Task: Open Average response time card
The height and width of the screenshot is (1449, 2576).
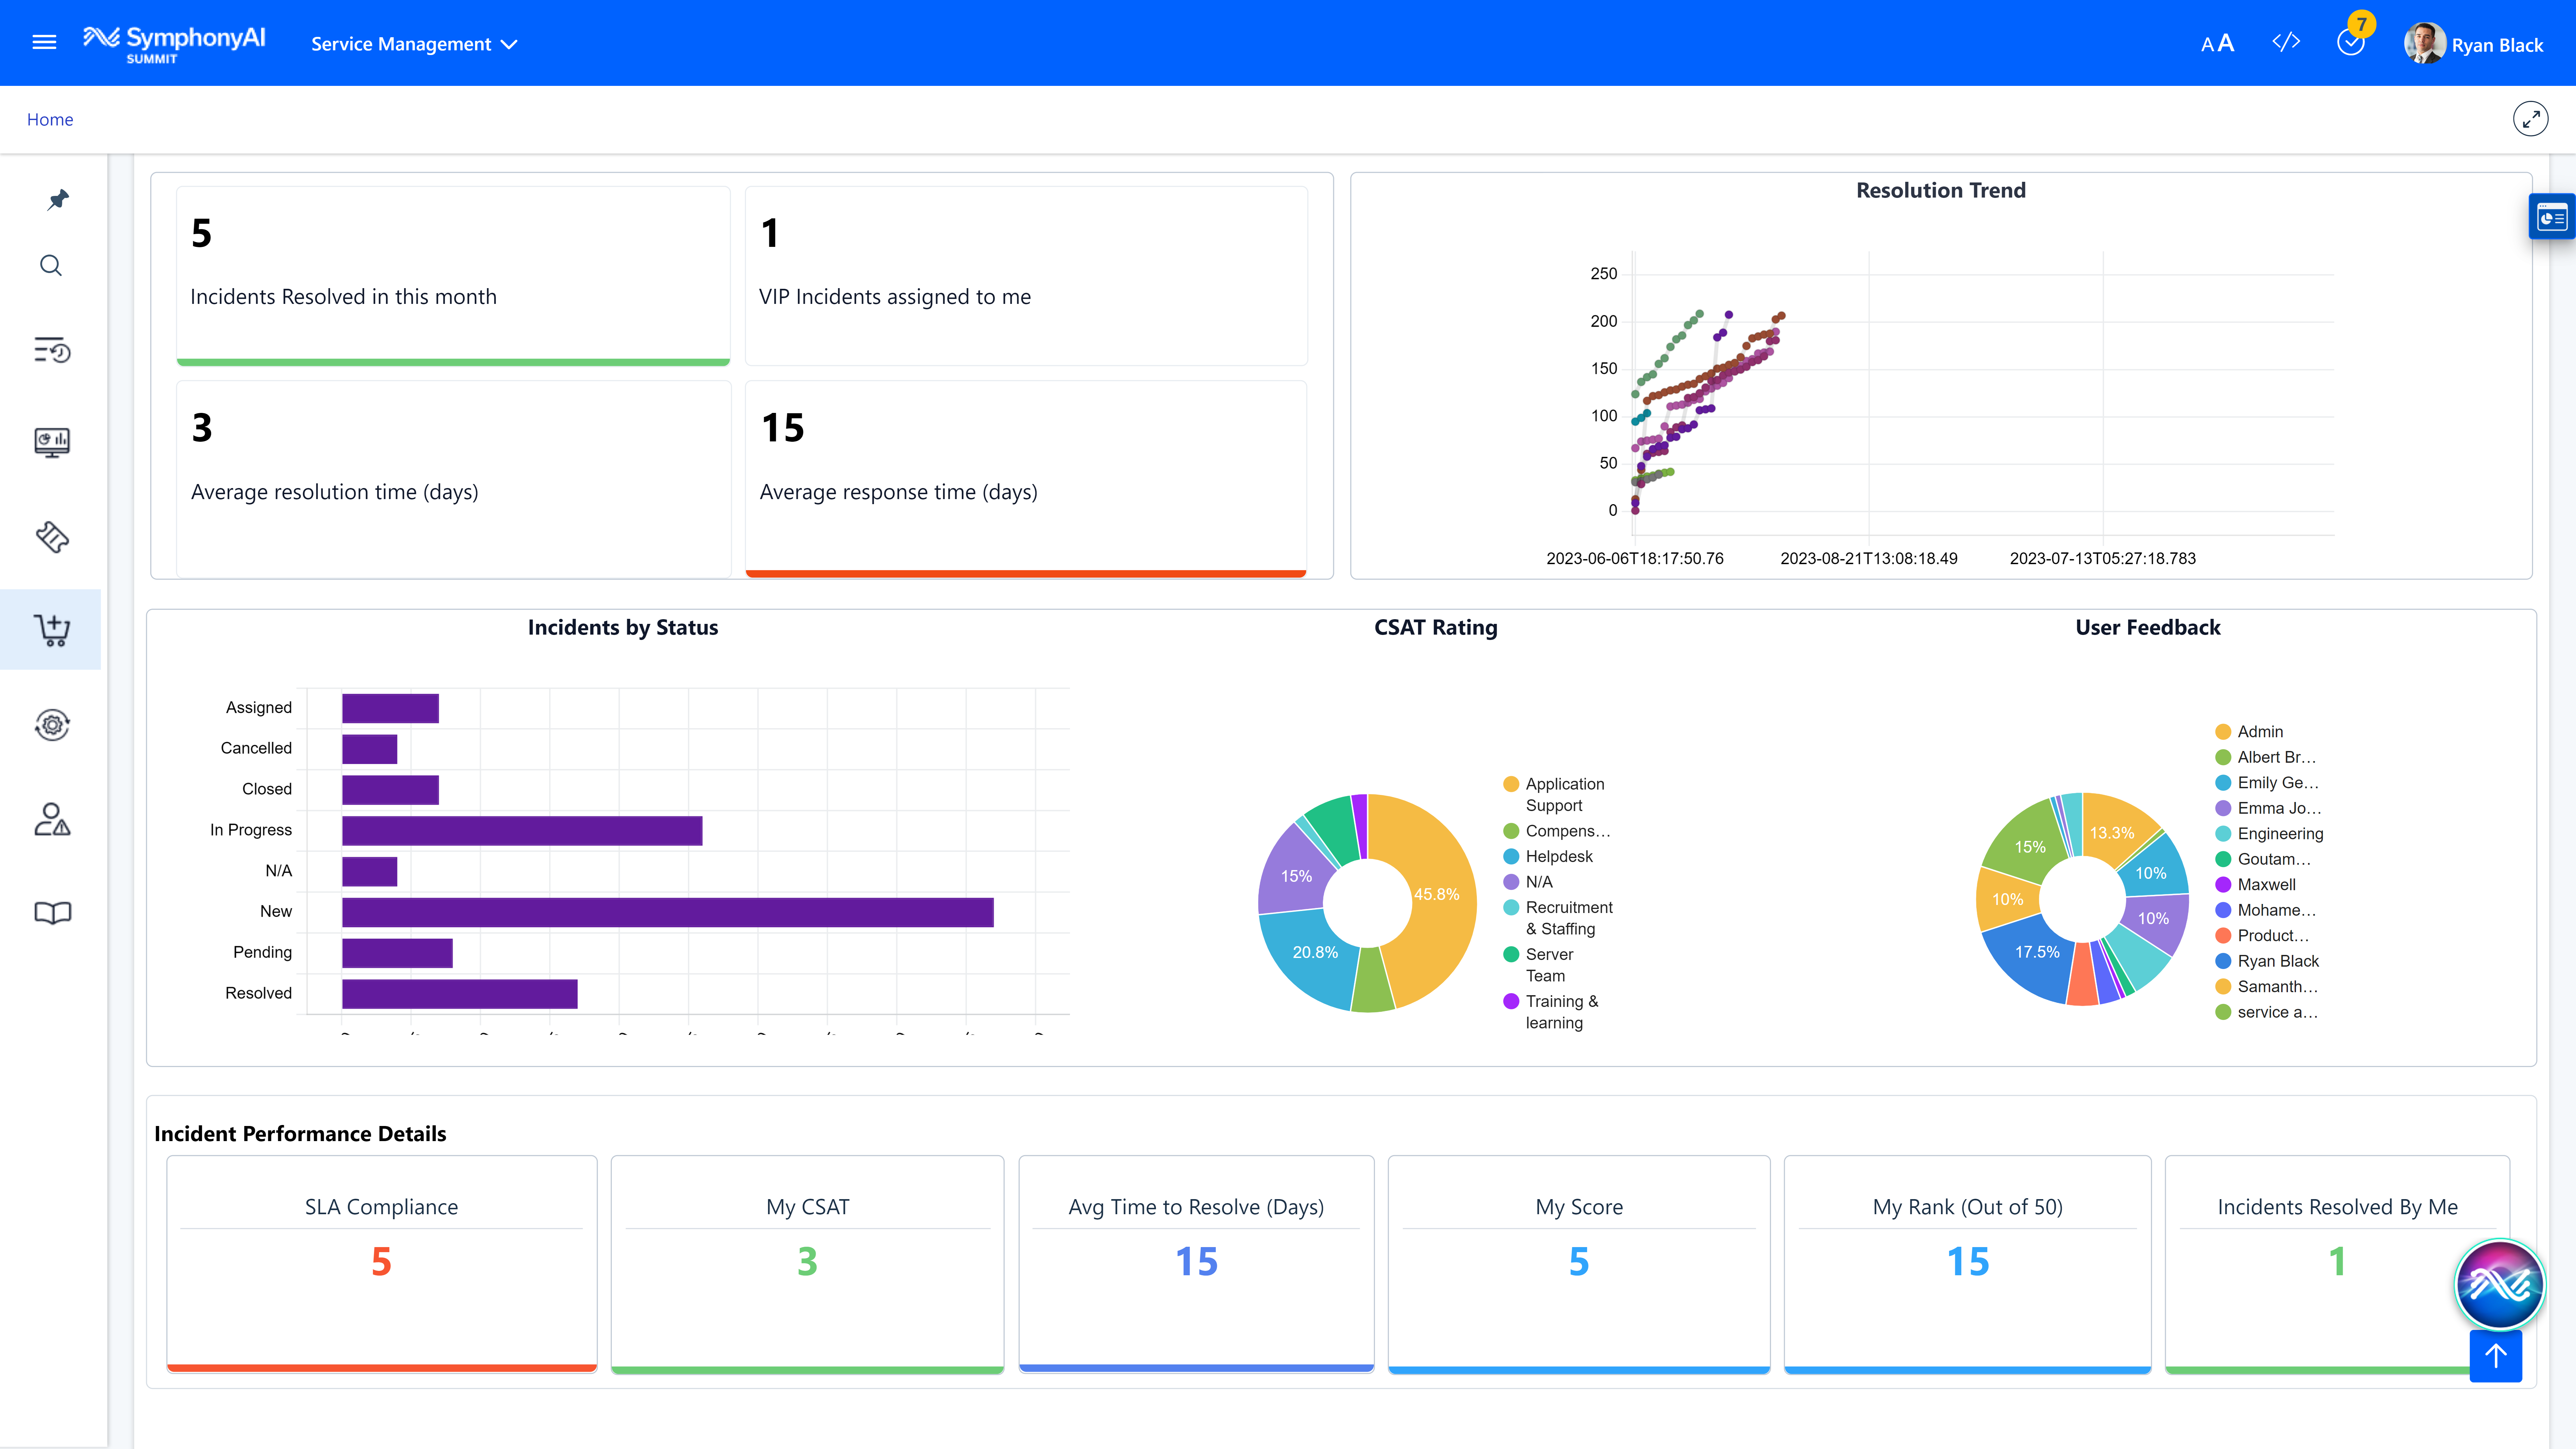Action: point(1026,479)
